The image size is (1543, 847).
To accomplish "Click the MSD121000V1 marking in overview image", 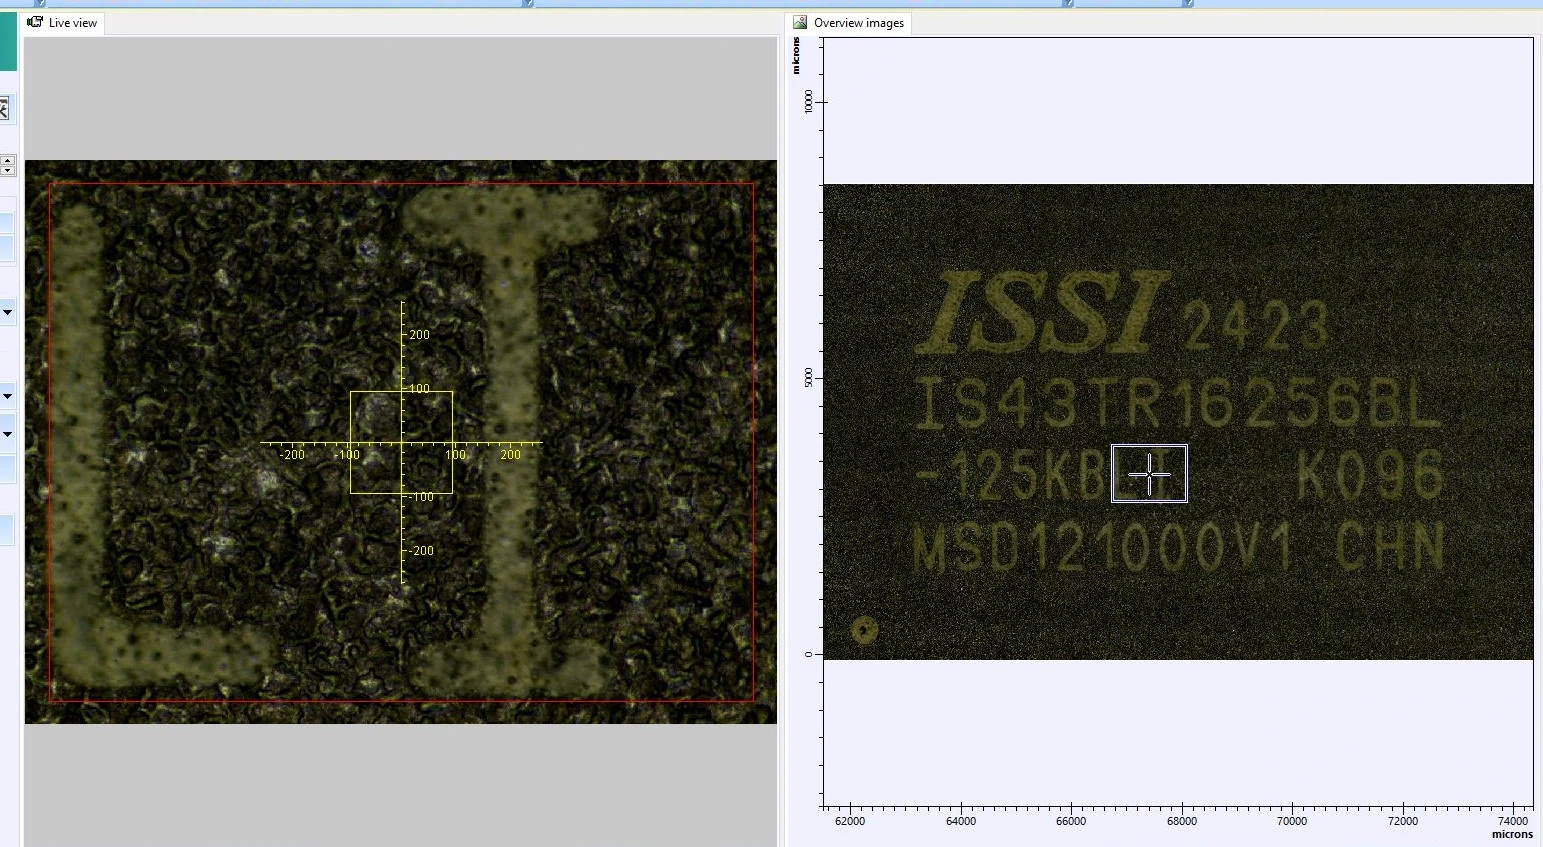I will [x=1103, y=548].
